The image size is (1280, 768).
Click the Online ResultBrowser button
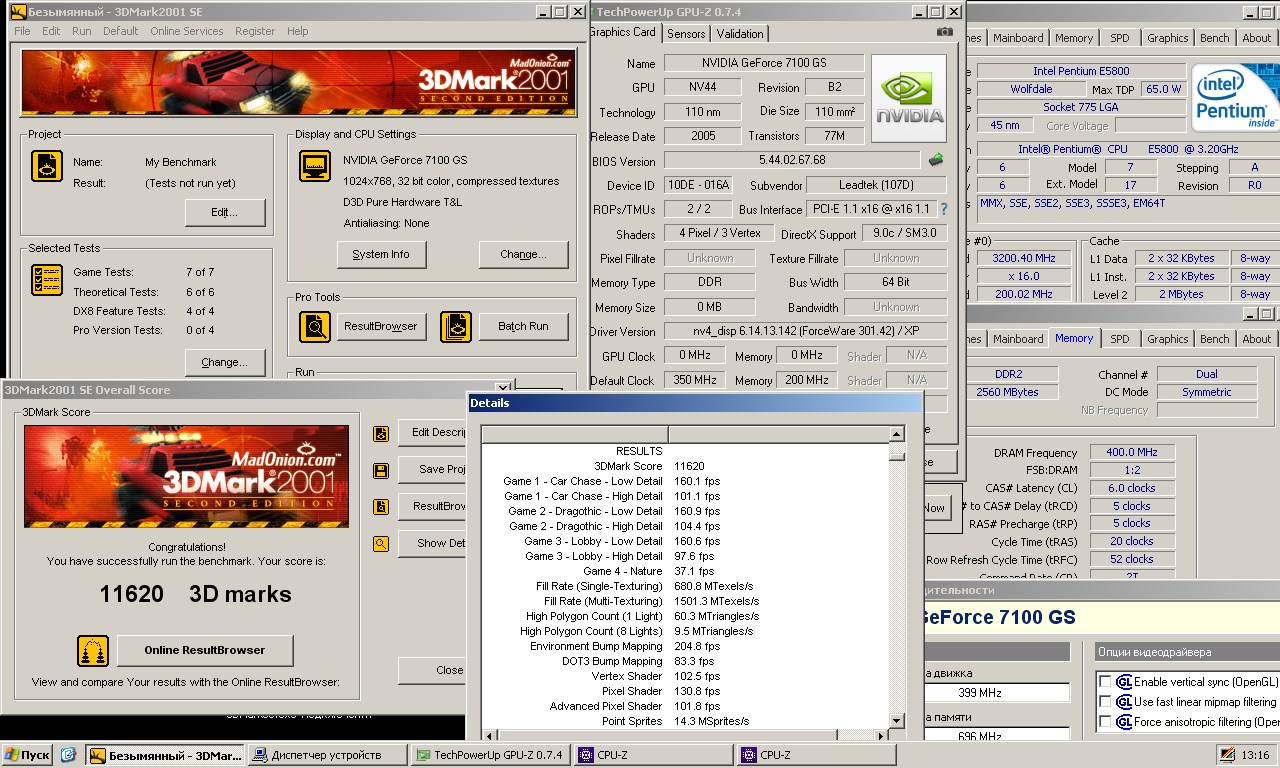[x=205, y=651]
